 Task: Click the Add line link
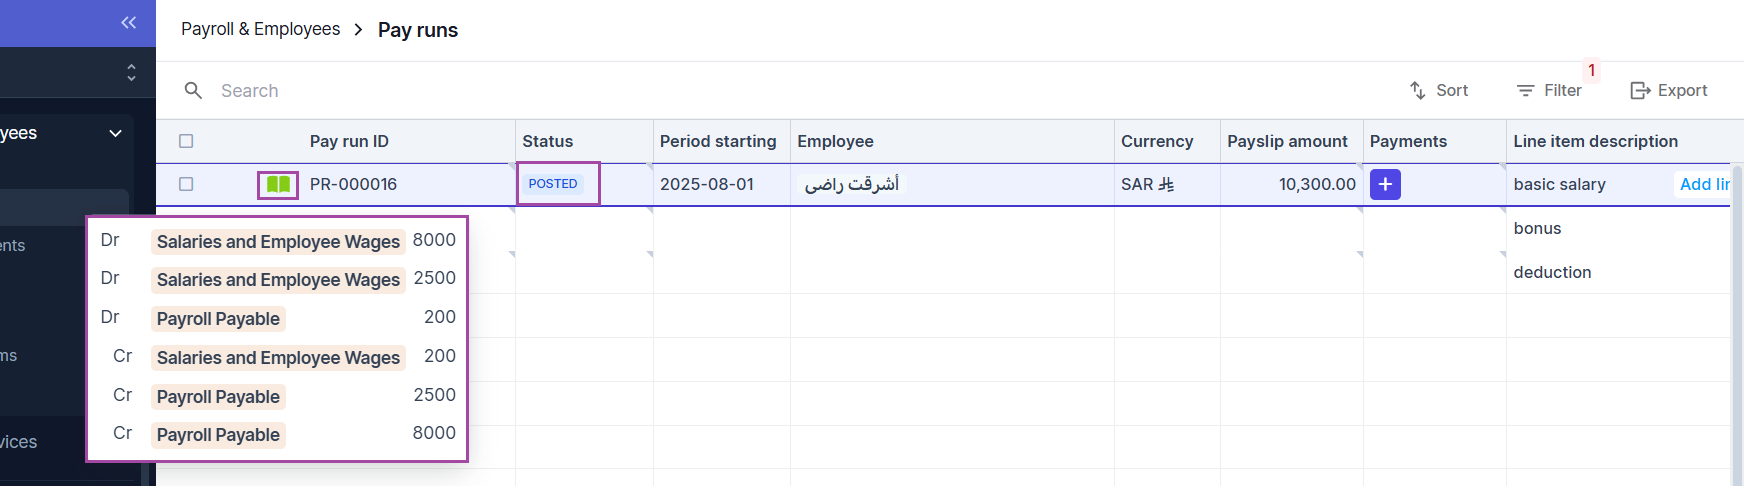point(1703,184)
